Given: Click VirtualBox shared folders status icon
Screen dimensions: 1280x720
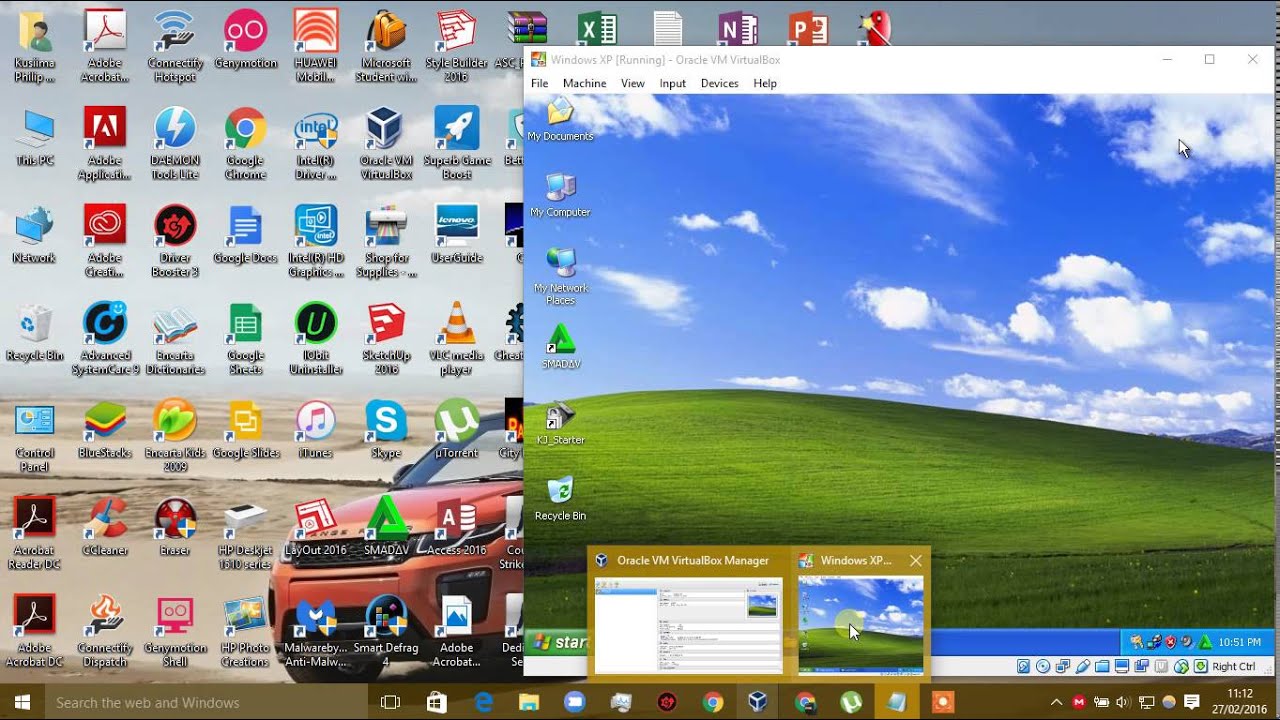Looking at the screenshot, I should pyautogui.click(x=1102, y=666).
